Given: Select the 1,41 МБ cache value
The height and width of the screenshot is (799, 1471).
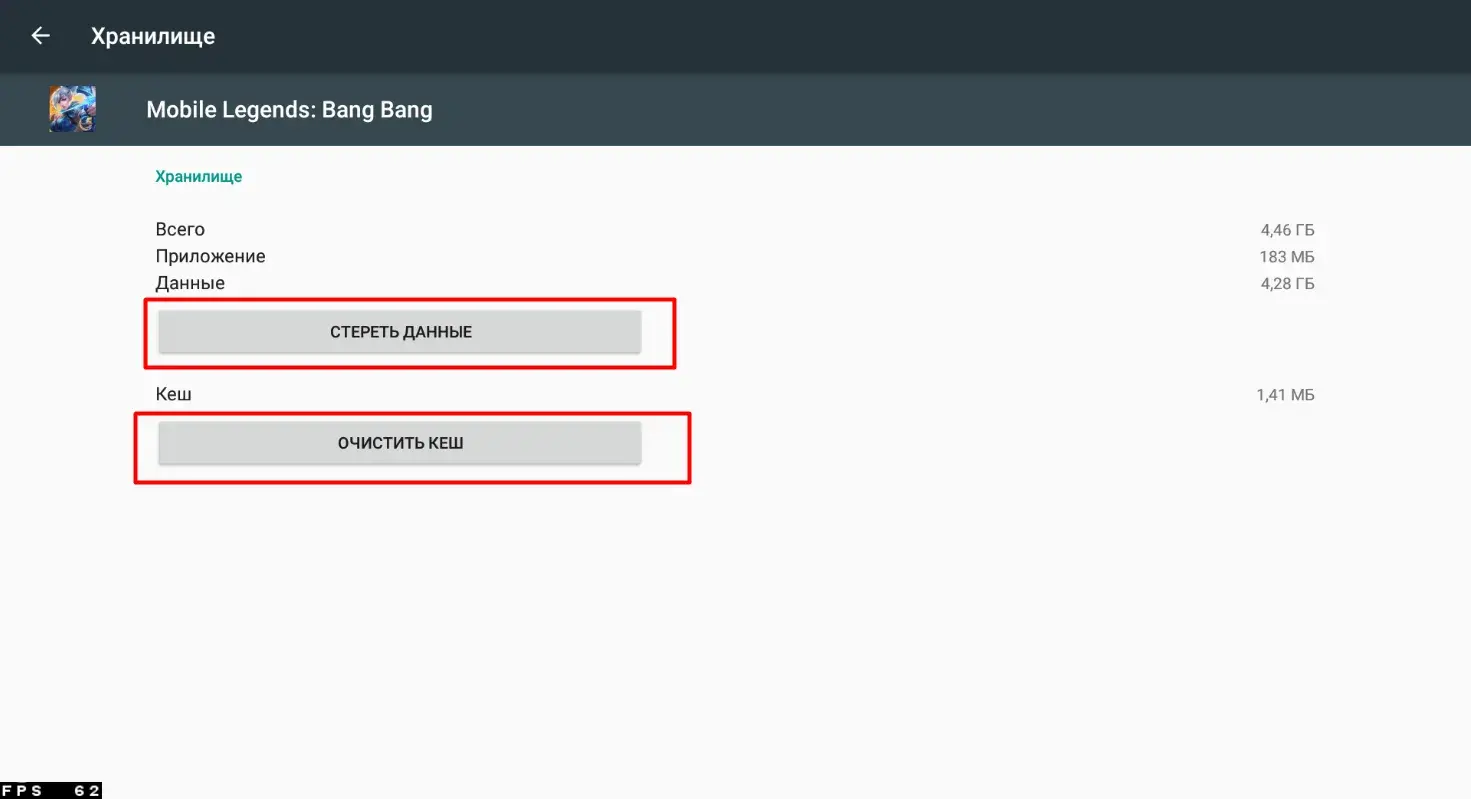Looking at the screenshot, I should pyautogui.click(x=1286, y=395).
